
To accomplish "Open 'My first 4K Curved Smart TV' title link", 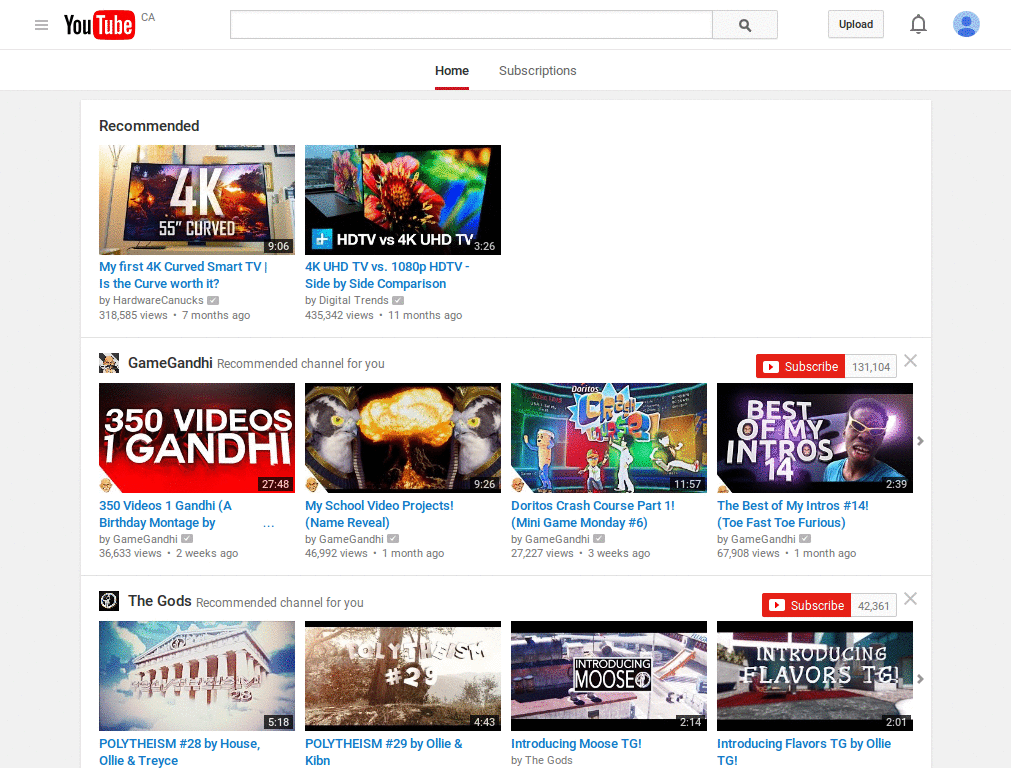I will pyautogui.click(x=183, y=275).
